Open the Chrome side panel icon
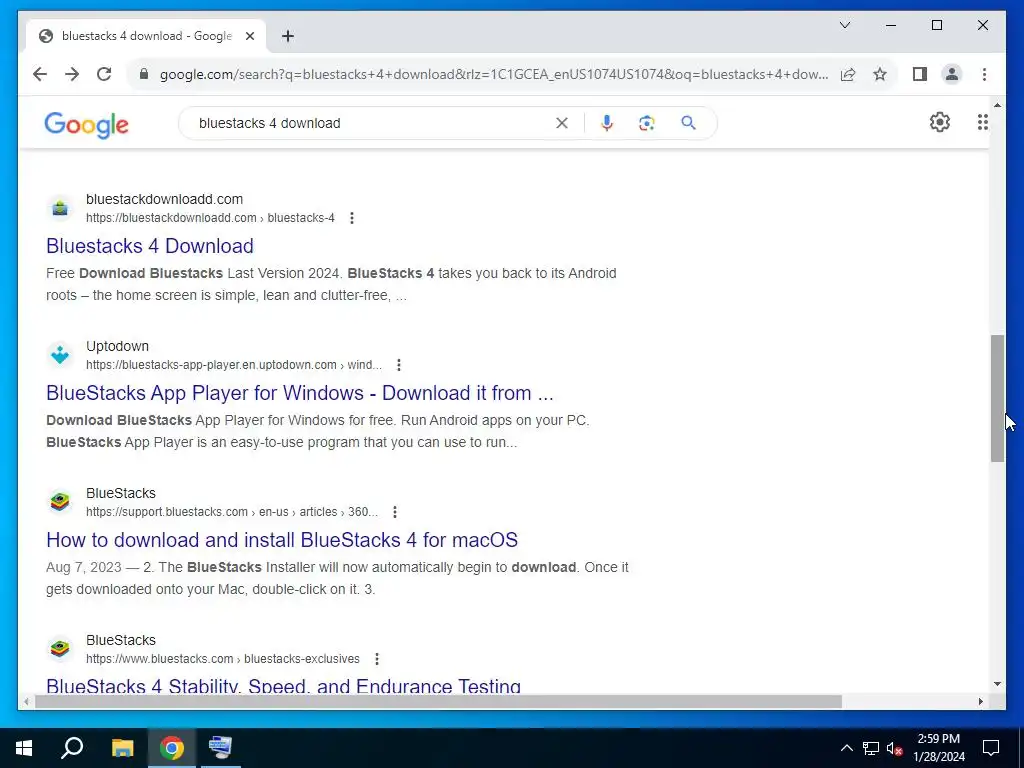1024x768 pixels. [x=920, y=74]
